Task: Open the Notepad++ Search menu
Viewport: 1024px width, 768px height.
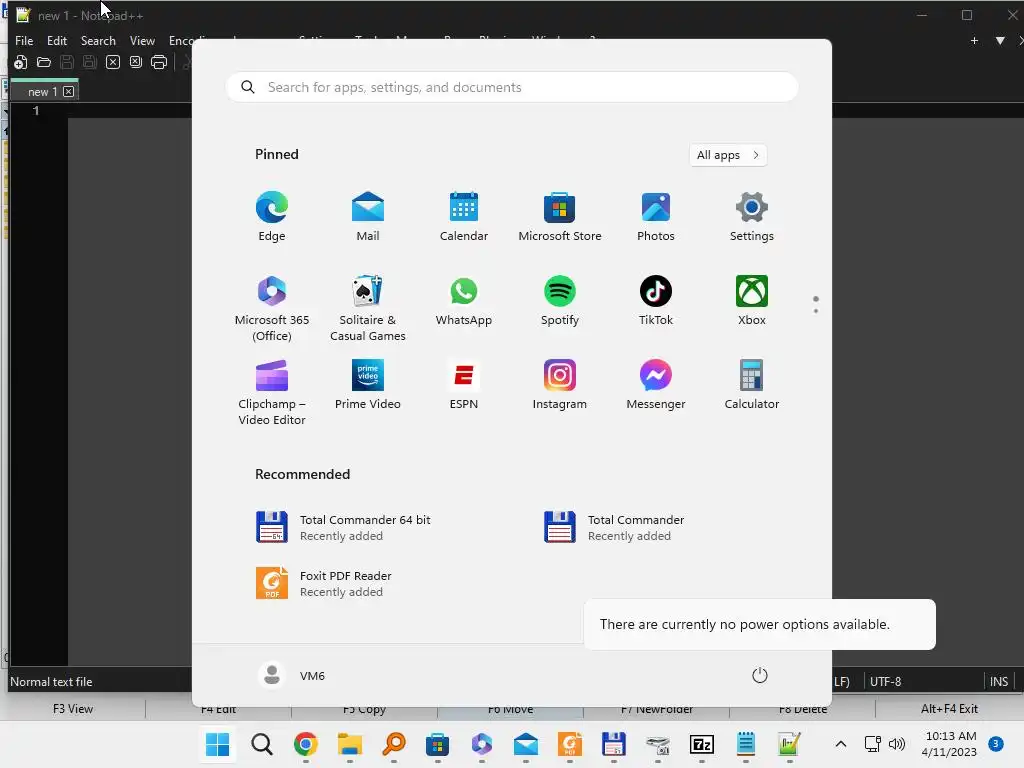Action: (98, 40)
